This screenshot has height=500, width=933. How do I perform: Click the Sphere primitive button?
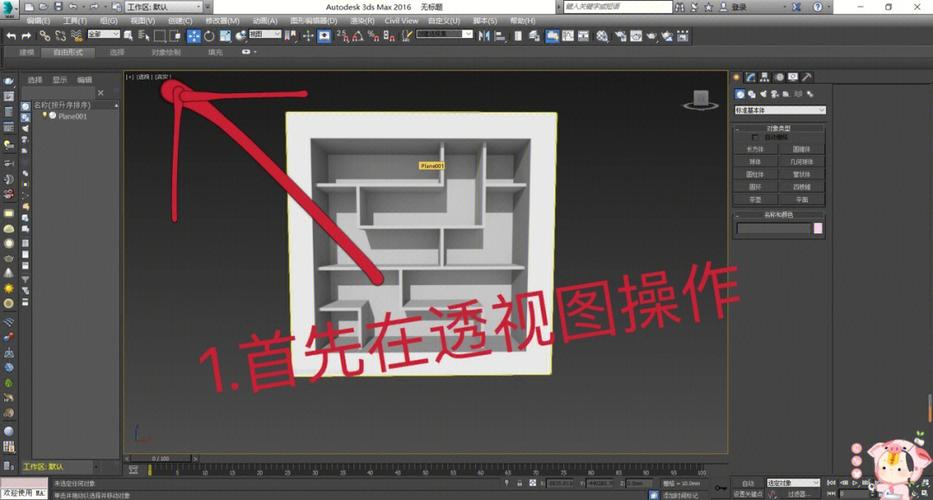pyautogui.click(x=755, y=162)
